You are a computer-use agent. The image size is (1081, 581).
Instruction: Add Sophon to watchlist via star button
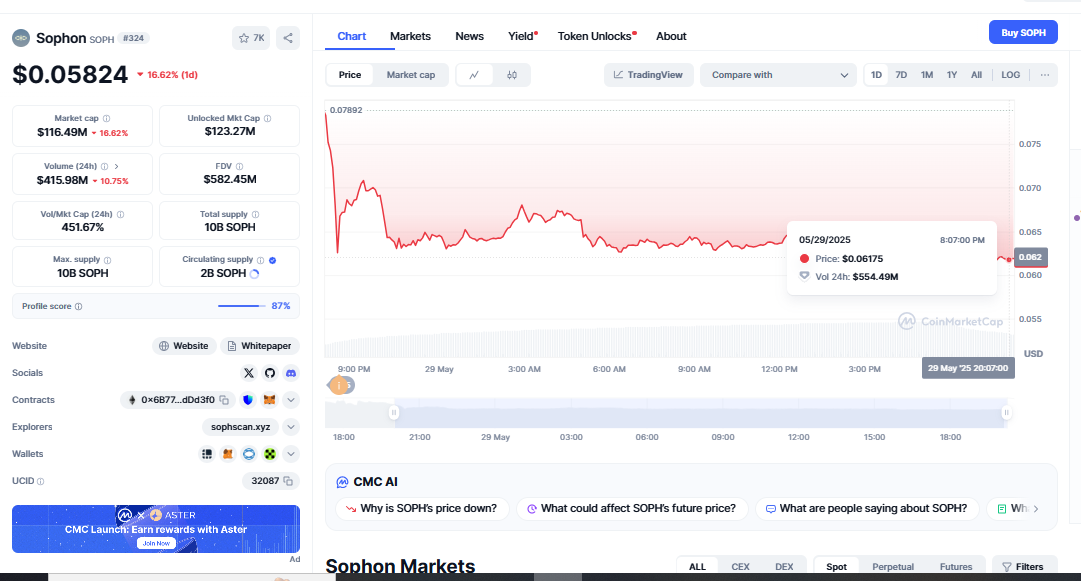[x=251, y=38]
